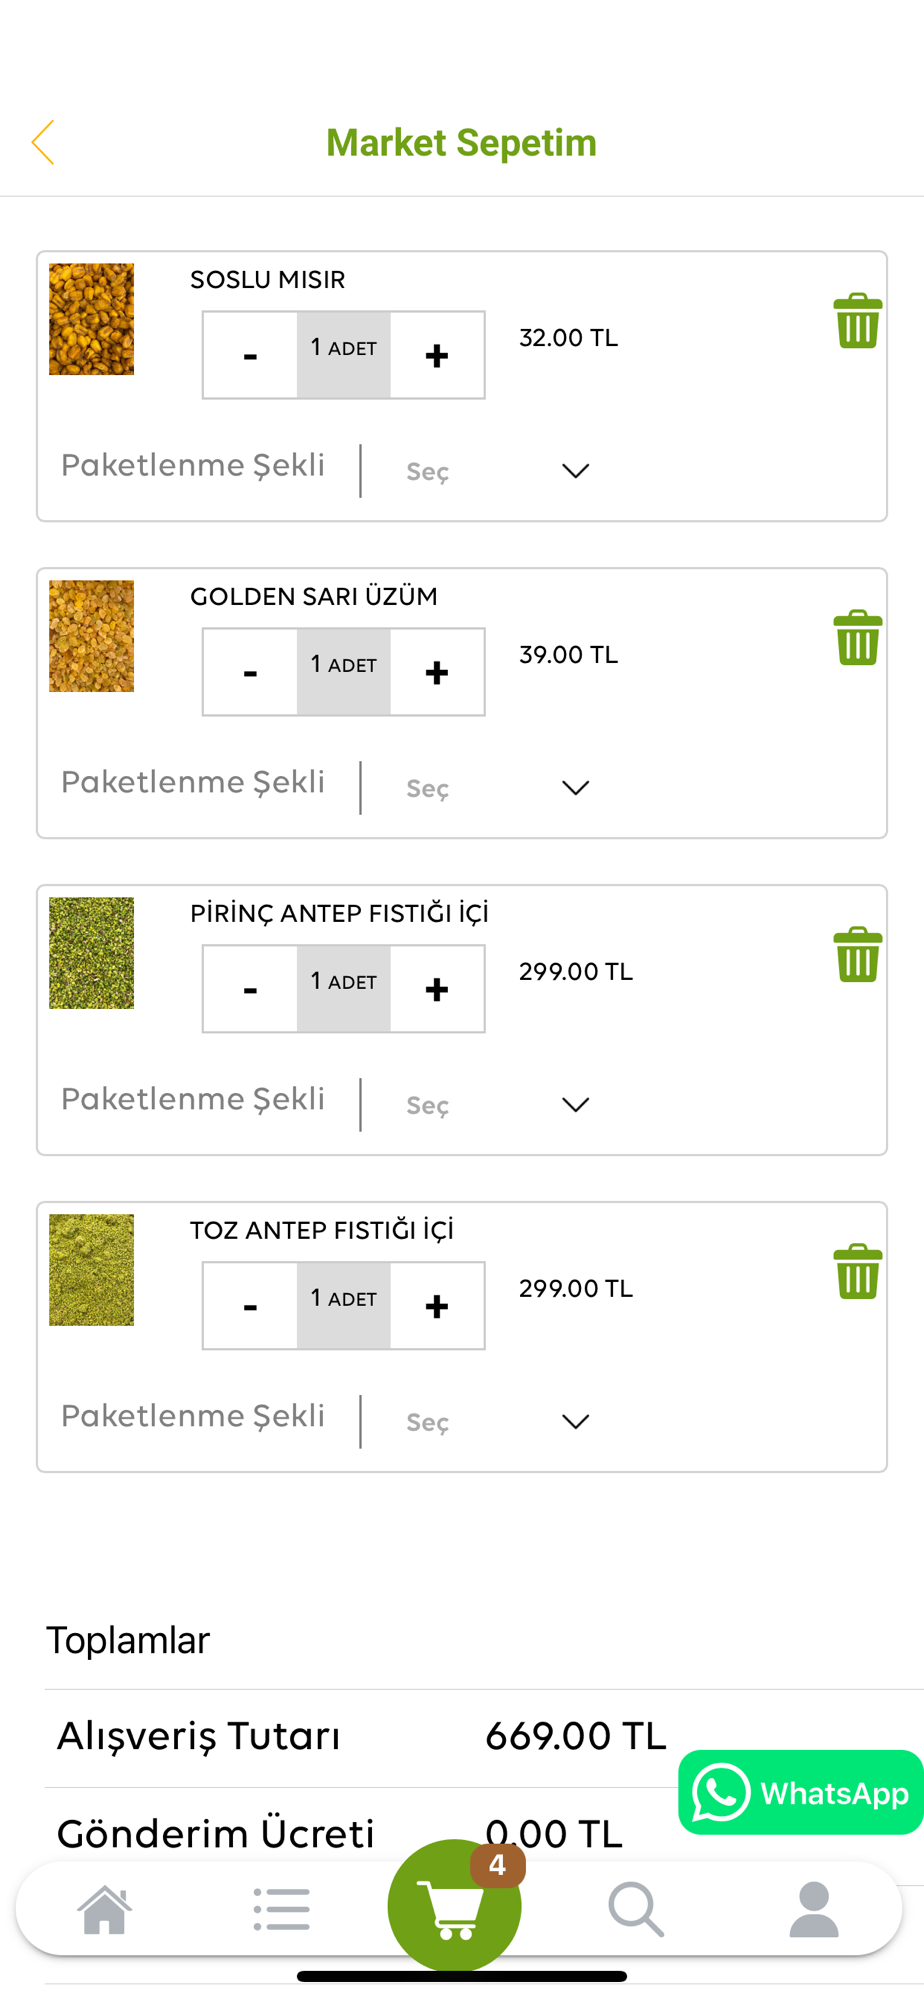Open the user profile icon
924x2000 pixels.
tap(814, 1909)
